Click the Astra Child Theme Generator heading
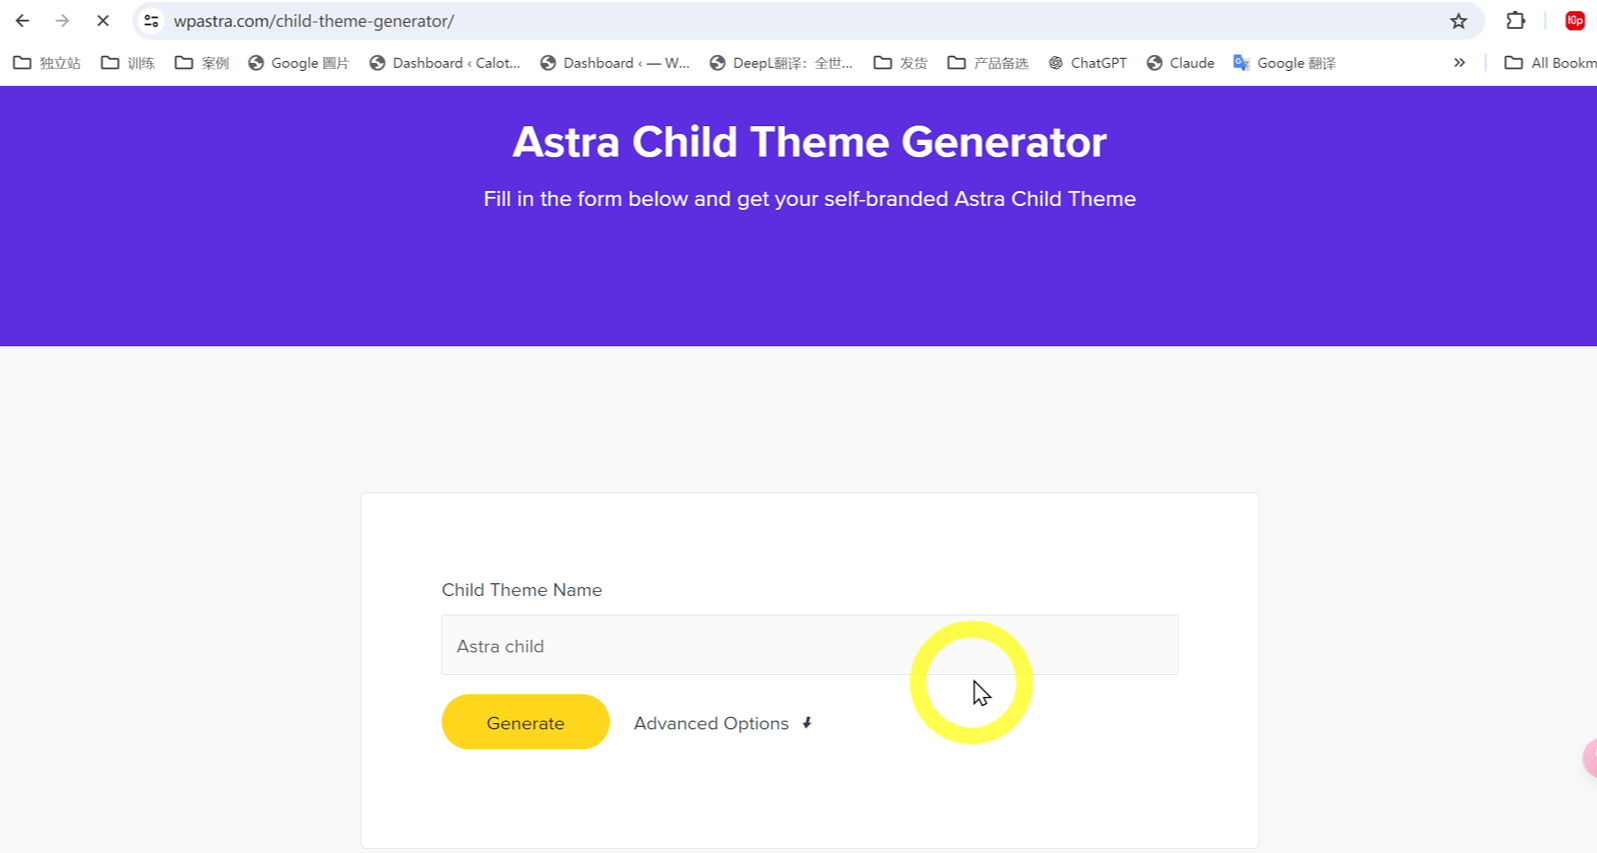The height and width of the screenshot is (853, 1597). click(x=809, y=142)
